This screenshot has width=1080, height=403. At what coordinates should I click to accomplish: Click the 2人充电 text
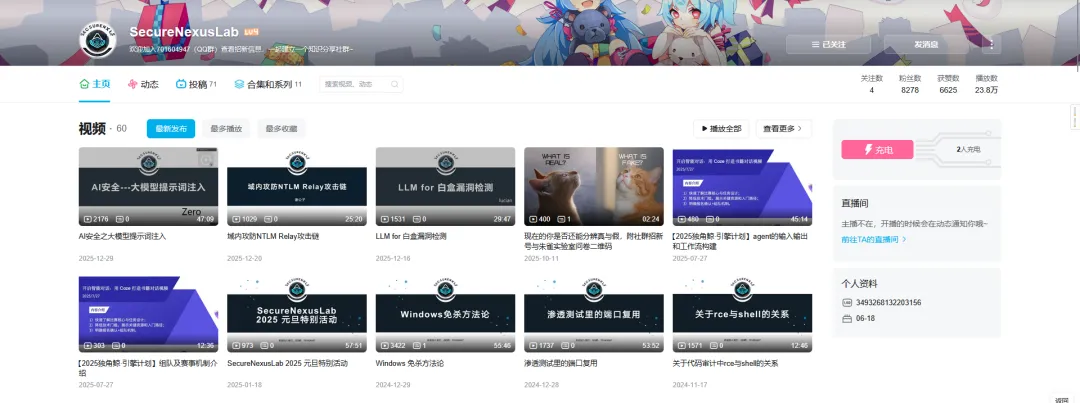968,149
